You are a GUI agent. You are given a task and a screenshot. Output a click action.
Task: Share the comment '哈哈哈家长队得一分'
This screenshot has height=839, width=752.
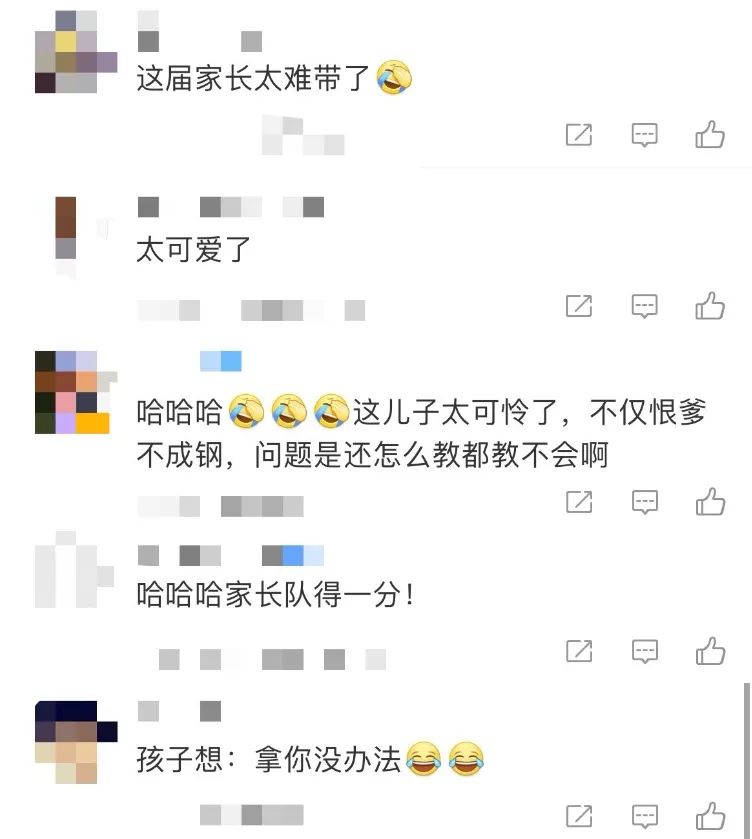click(579, 652)
